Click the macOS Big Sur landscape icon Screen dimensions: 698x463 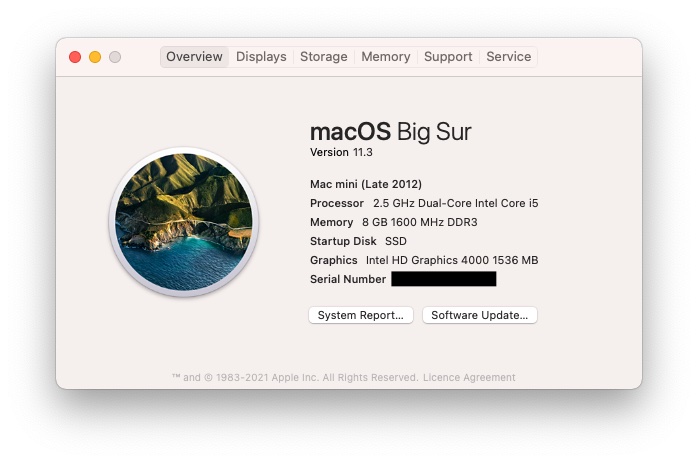click(184, 222)
